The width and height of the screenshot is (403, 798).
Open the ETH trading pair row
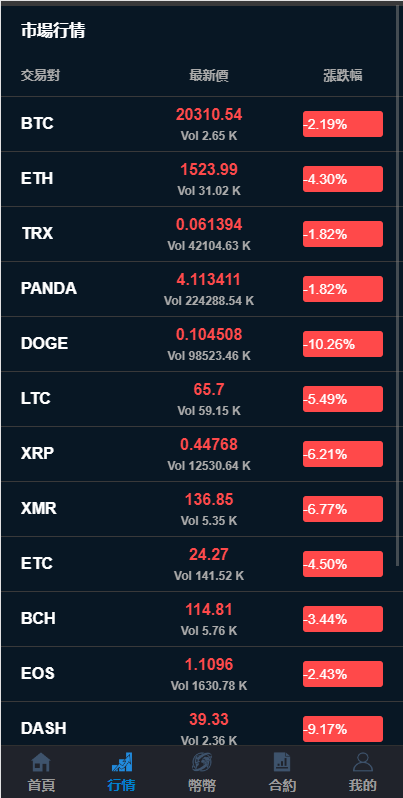click(x=198, y=179)
